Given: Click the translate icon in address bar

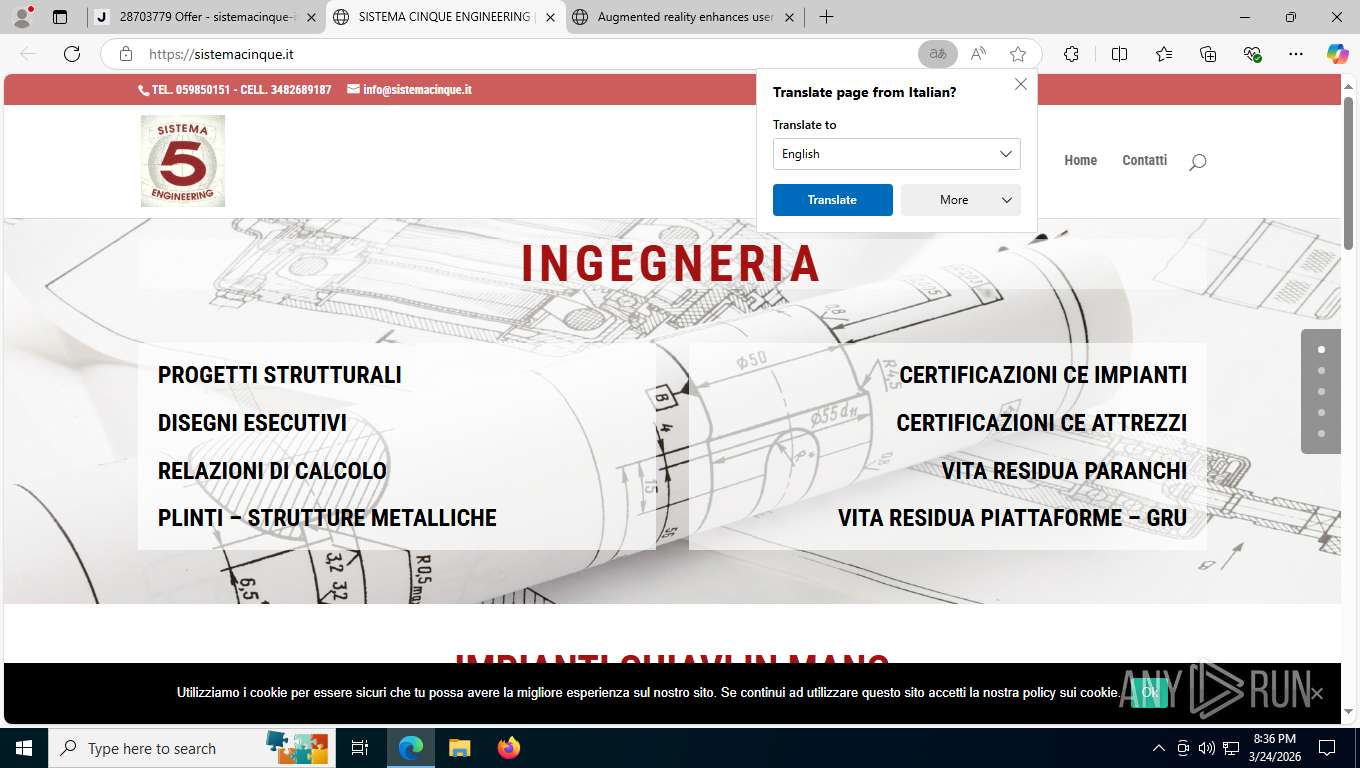Looking at the screenshot, I should point(938,54).
